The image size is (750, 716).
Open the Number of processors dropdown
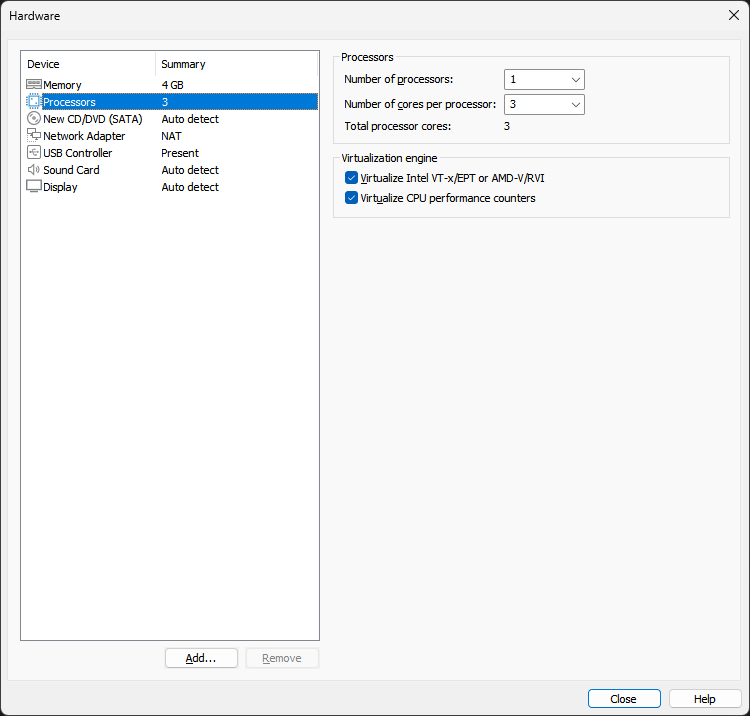tap(544, 80)
